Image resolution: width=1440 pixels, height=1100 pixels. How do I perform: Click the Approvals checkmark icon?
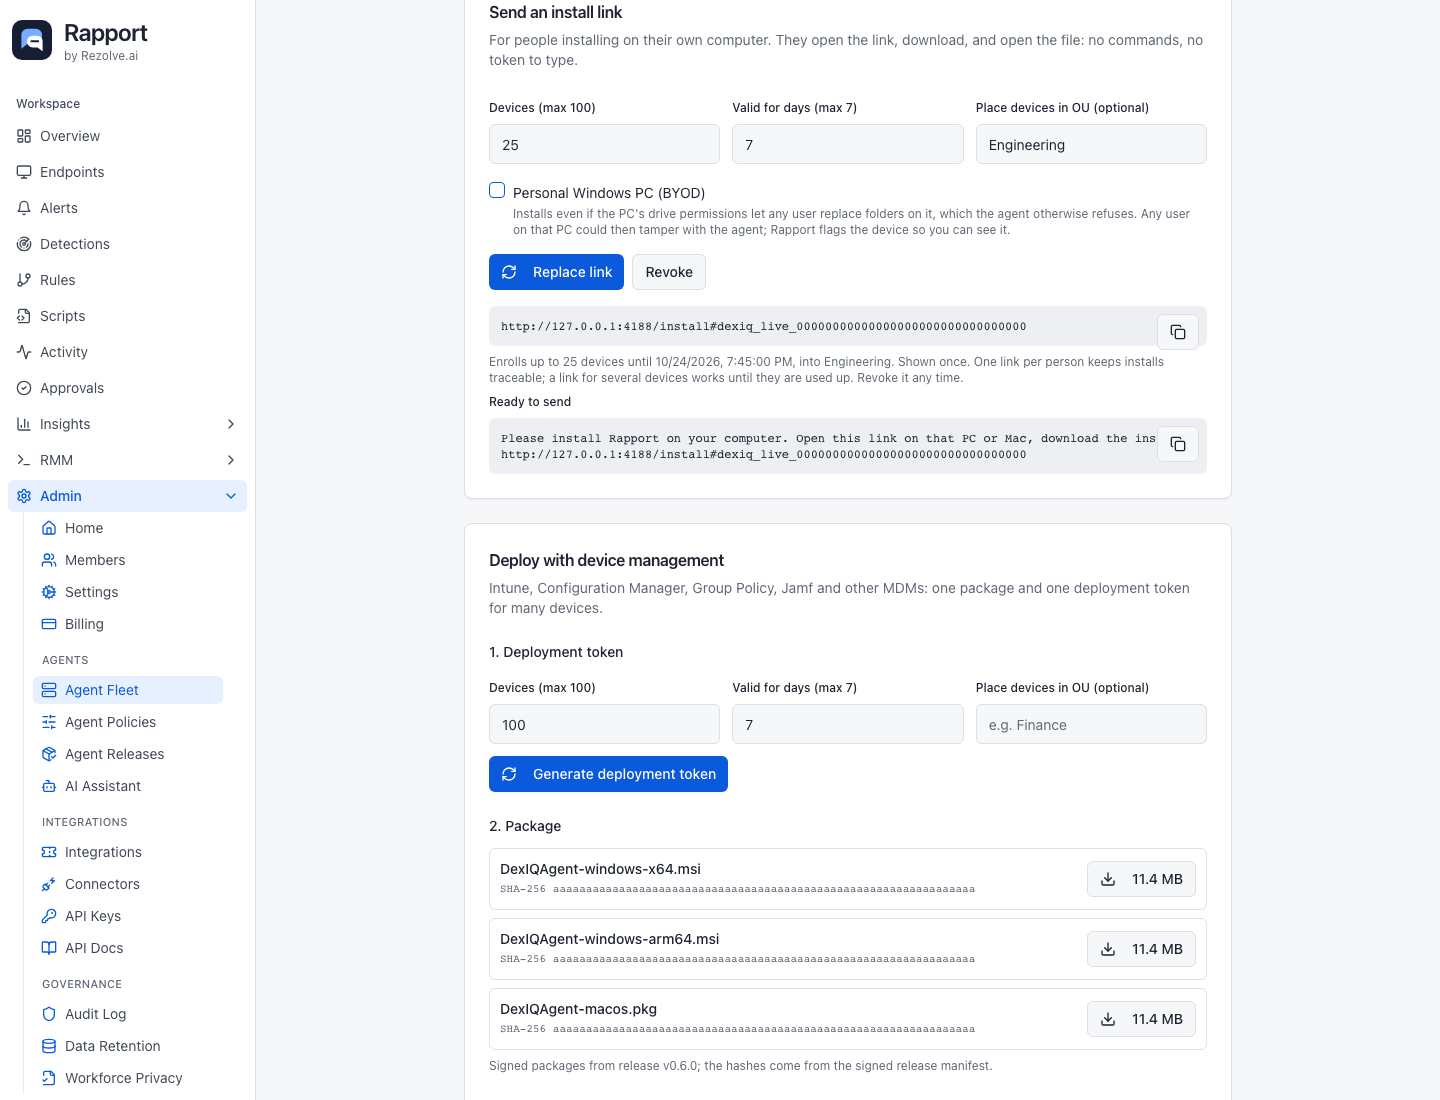[24, 388]
